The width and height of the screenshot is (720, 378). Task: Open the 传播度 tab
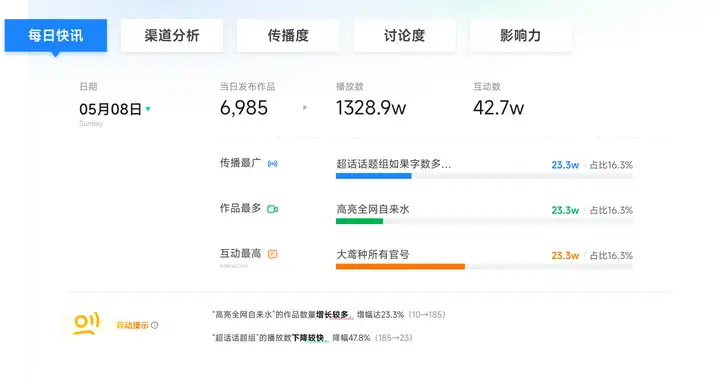point(288,35)
